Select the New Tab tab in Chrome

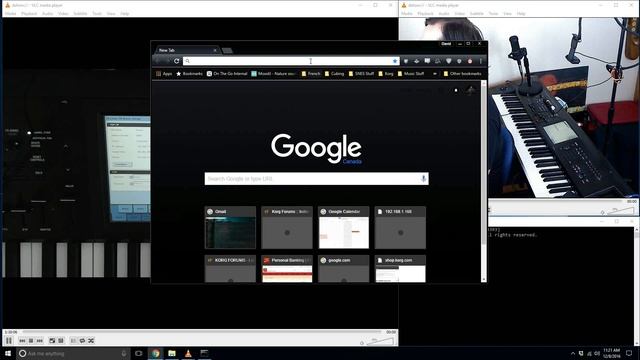click(x=187, y=50)
